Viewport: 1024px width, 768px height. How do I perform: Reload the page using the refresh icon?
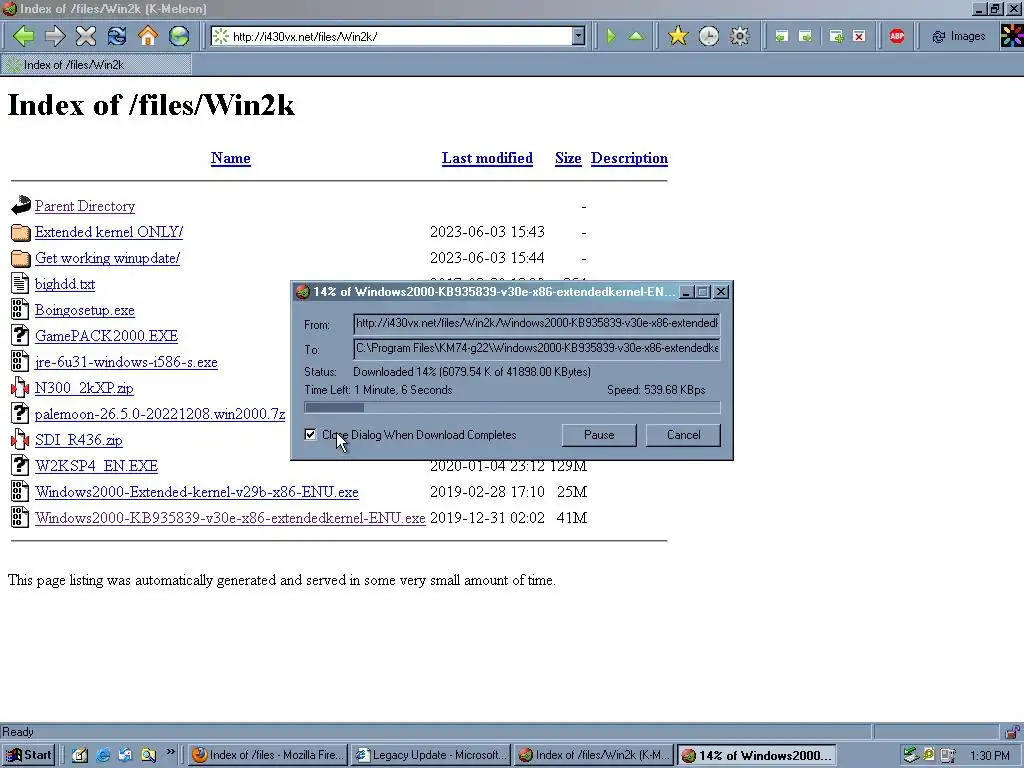(117, 36)
